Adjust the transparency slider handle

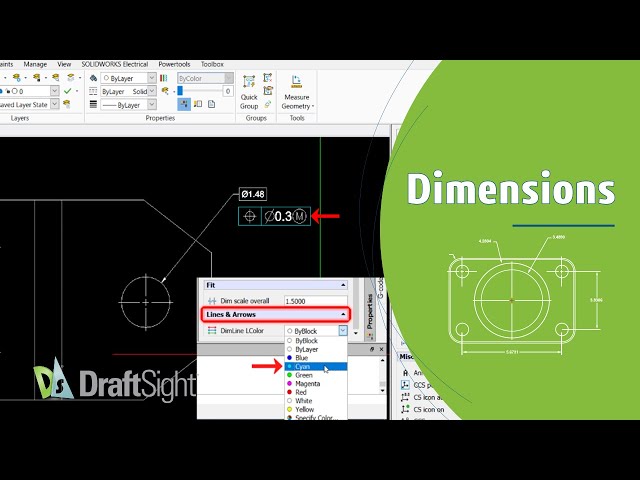[180, 91]
